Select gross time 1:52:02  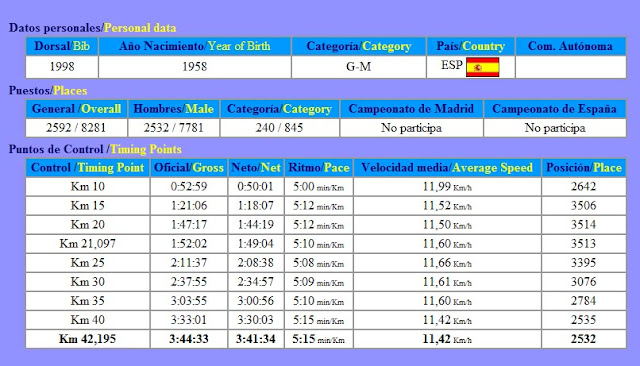[189, 244]
